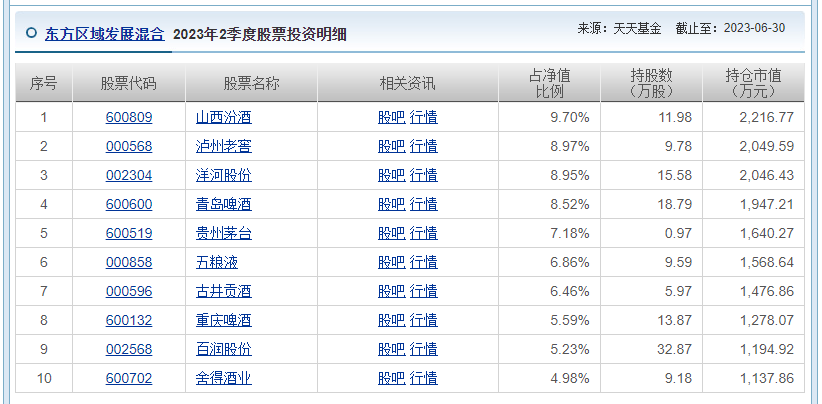Open the 青岛啤酒 stock page
The height and width of the screenshot is (404, 822).
(x=224, y=204)
